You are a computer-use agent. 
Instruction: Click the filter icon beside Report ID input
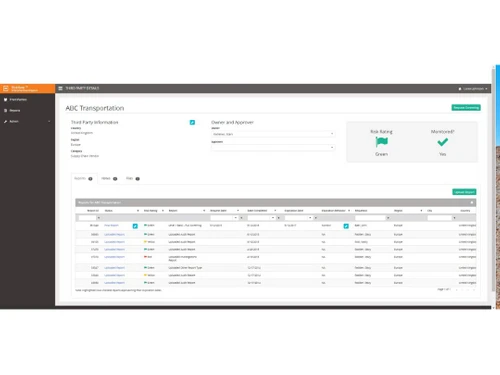tap(99, 218)
